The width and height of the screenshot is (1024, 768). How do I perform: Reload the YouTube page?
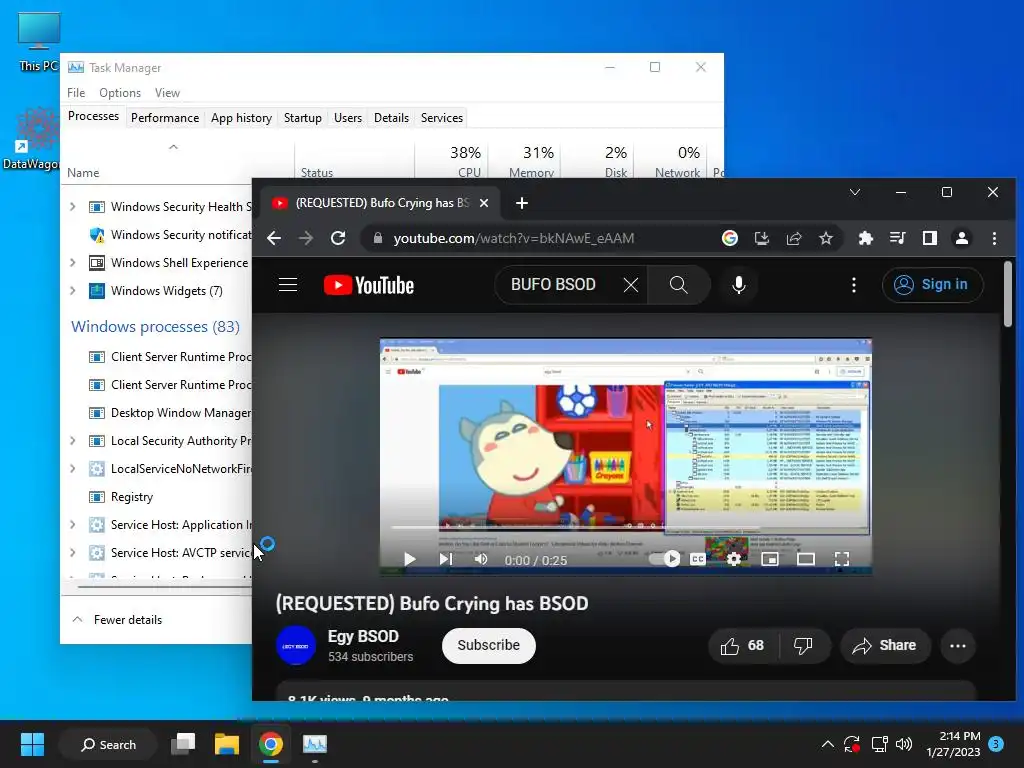tap(338, 238)
